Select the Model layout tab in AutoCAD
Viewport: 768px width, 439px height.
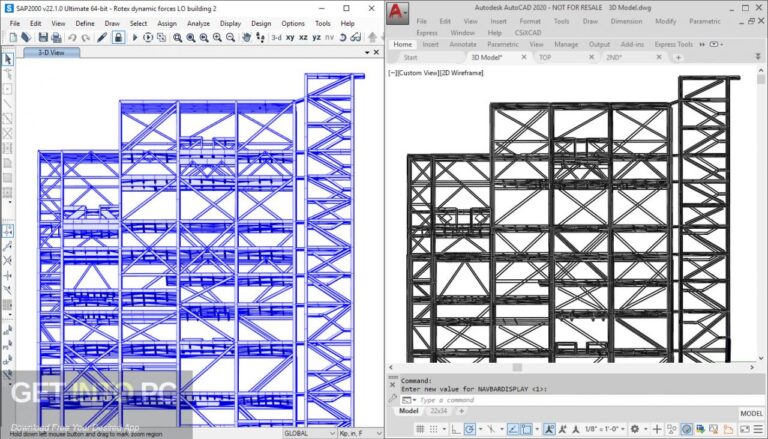tap(409, 411)
